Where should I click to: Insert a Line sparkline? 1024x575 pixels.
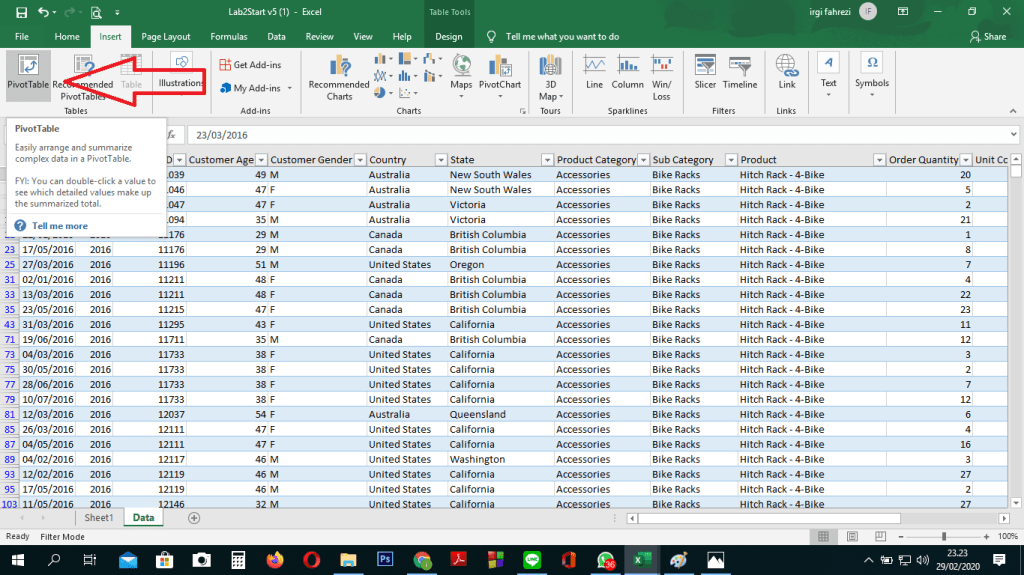pos(595,72)
